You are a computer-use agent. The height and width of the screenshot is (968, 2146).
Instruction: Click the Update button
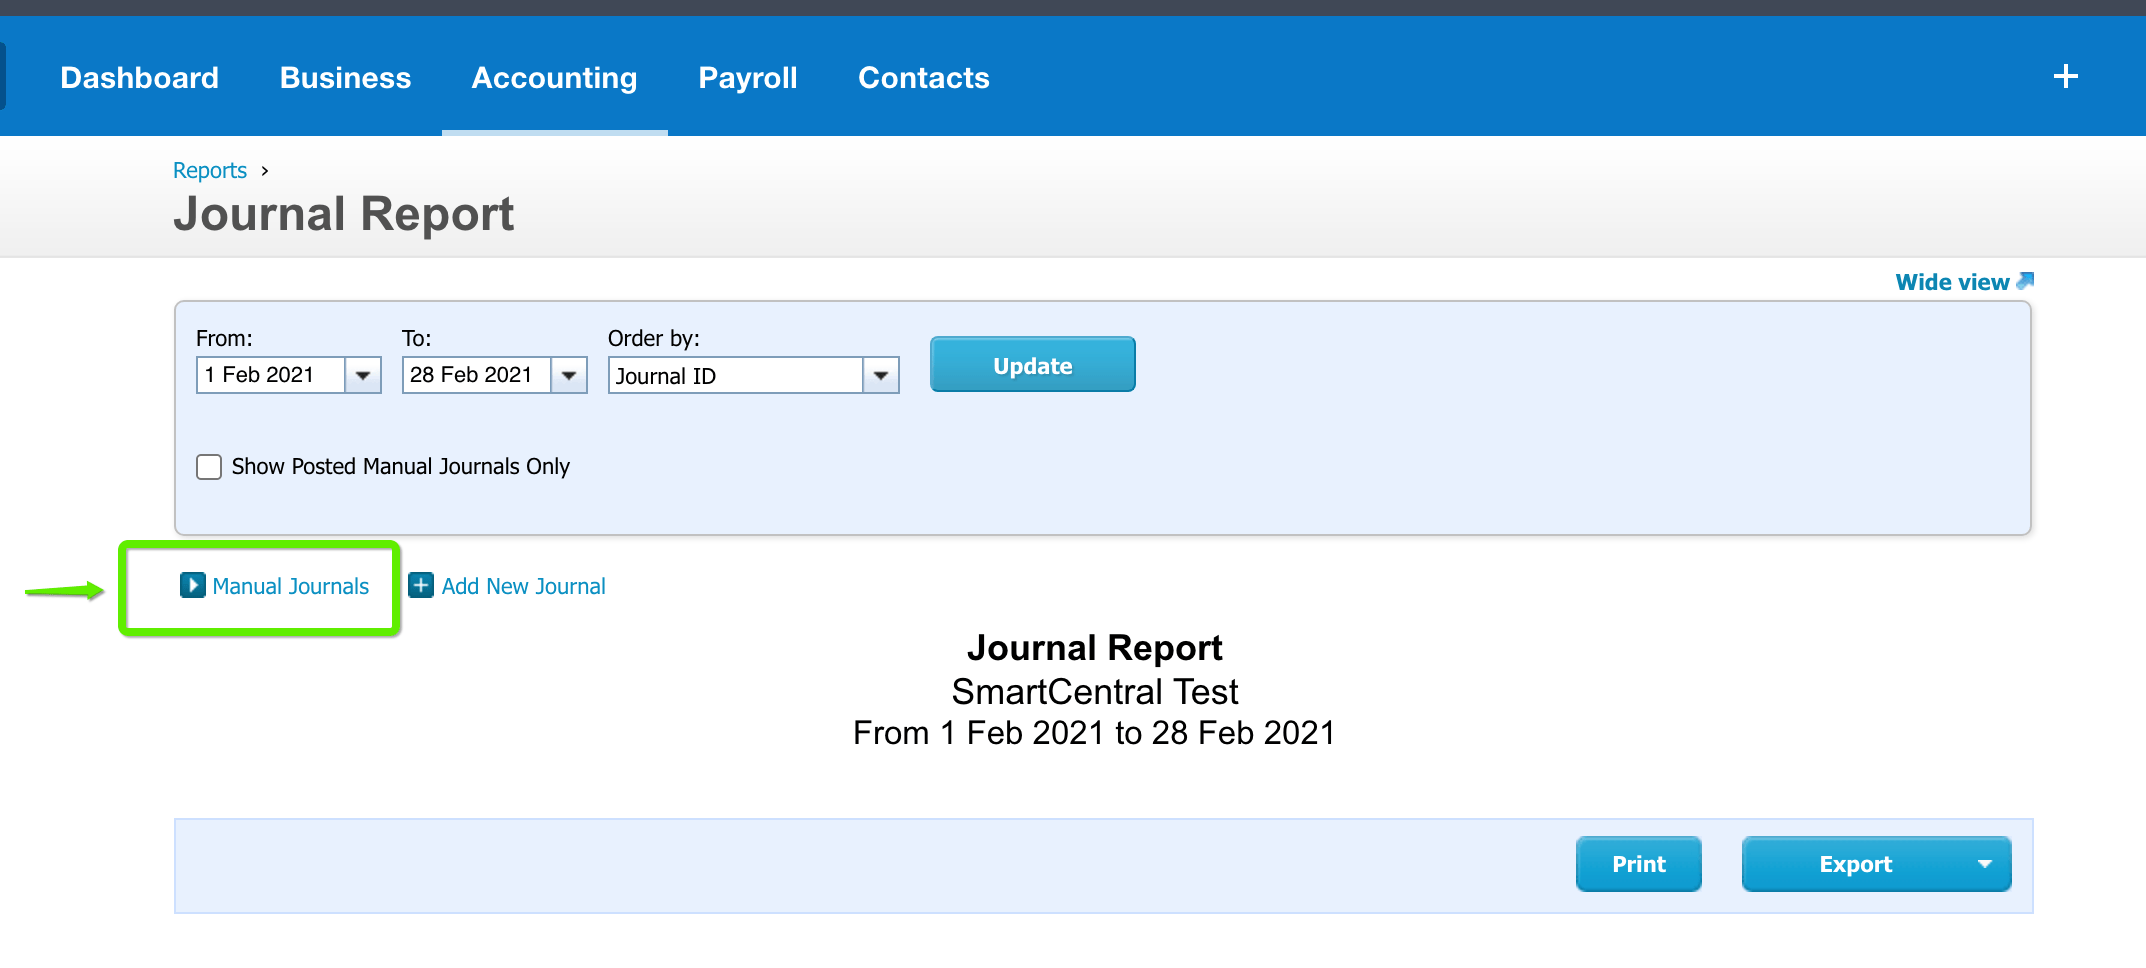(x=1032, y=364)
